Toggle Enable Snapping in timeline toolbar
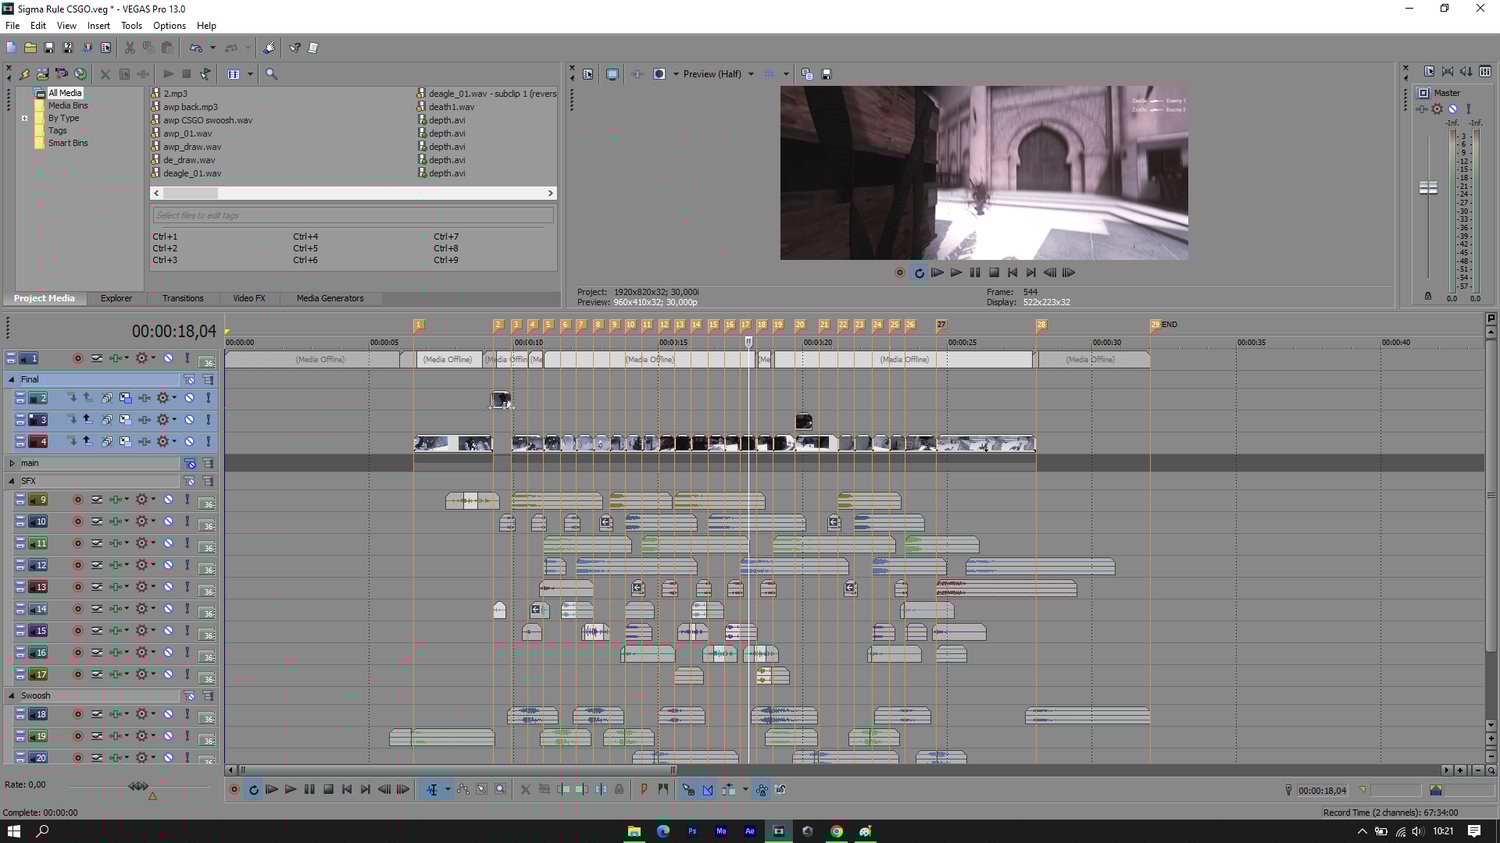The height and width of the screenshot is (843, 1500). 689,790
